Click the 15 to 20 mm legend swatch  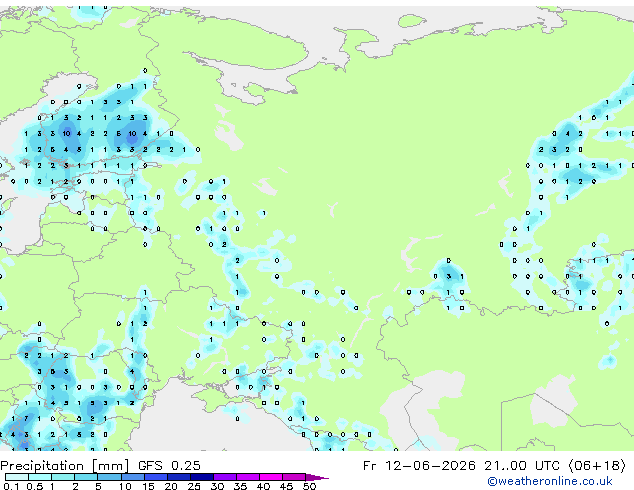point(155,477)
